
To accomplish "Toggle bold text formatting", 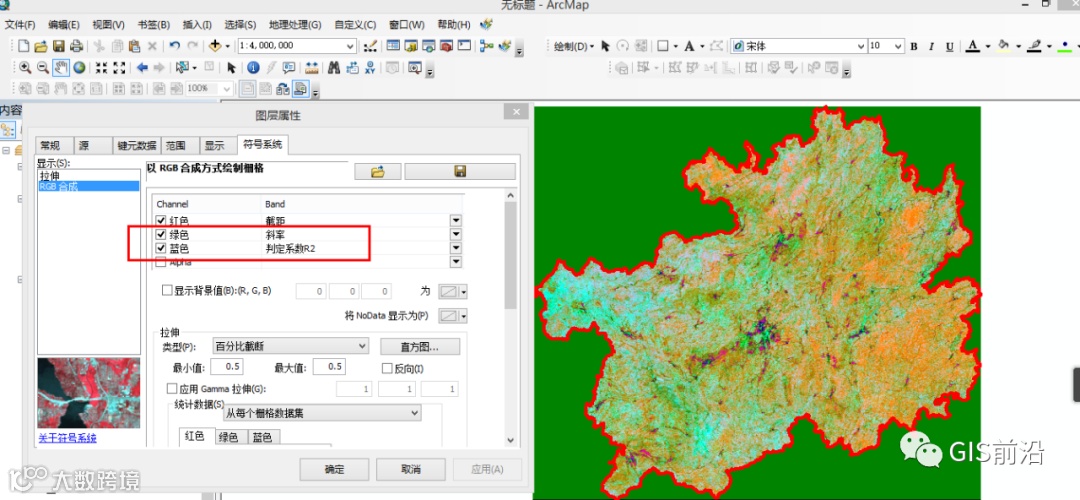I will point(914,46).
